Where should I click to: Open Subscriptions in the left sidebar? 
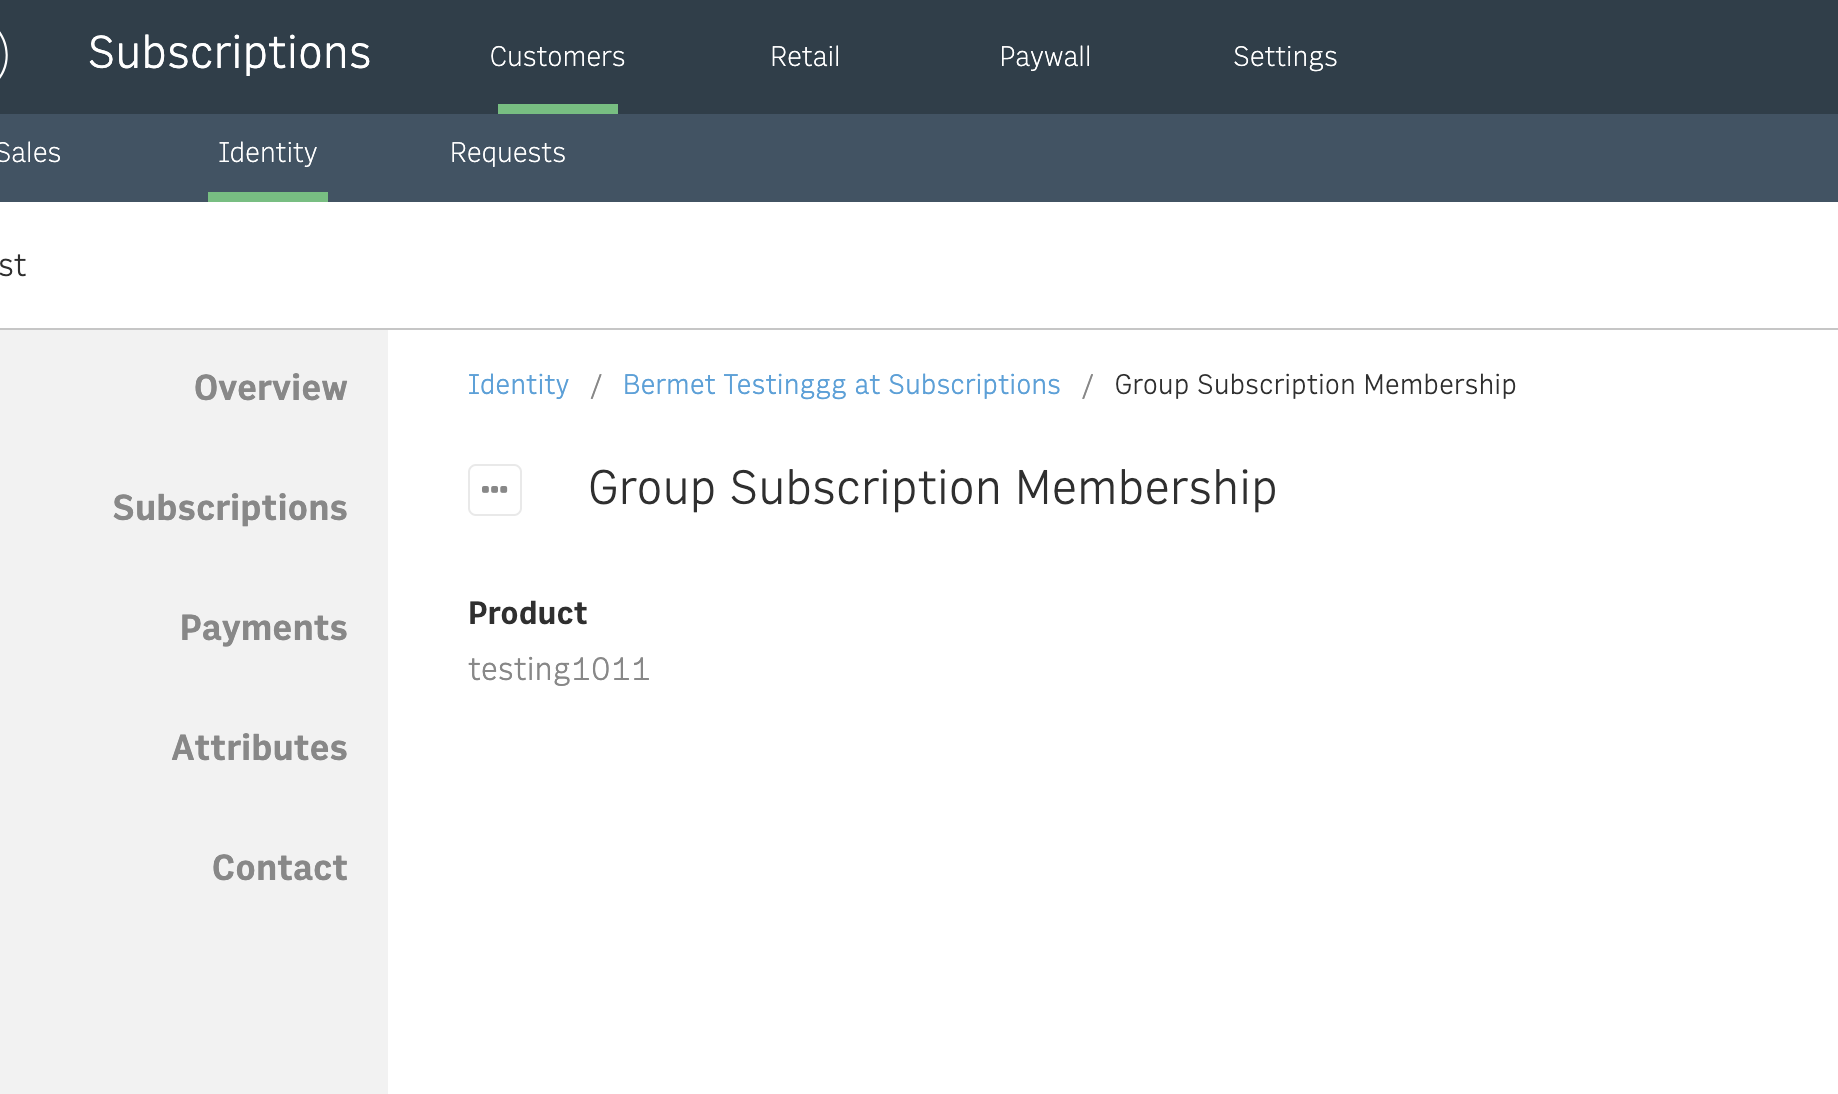[230, 508]
